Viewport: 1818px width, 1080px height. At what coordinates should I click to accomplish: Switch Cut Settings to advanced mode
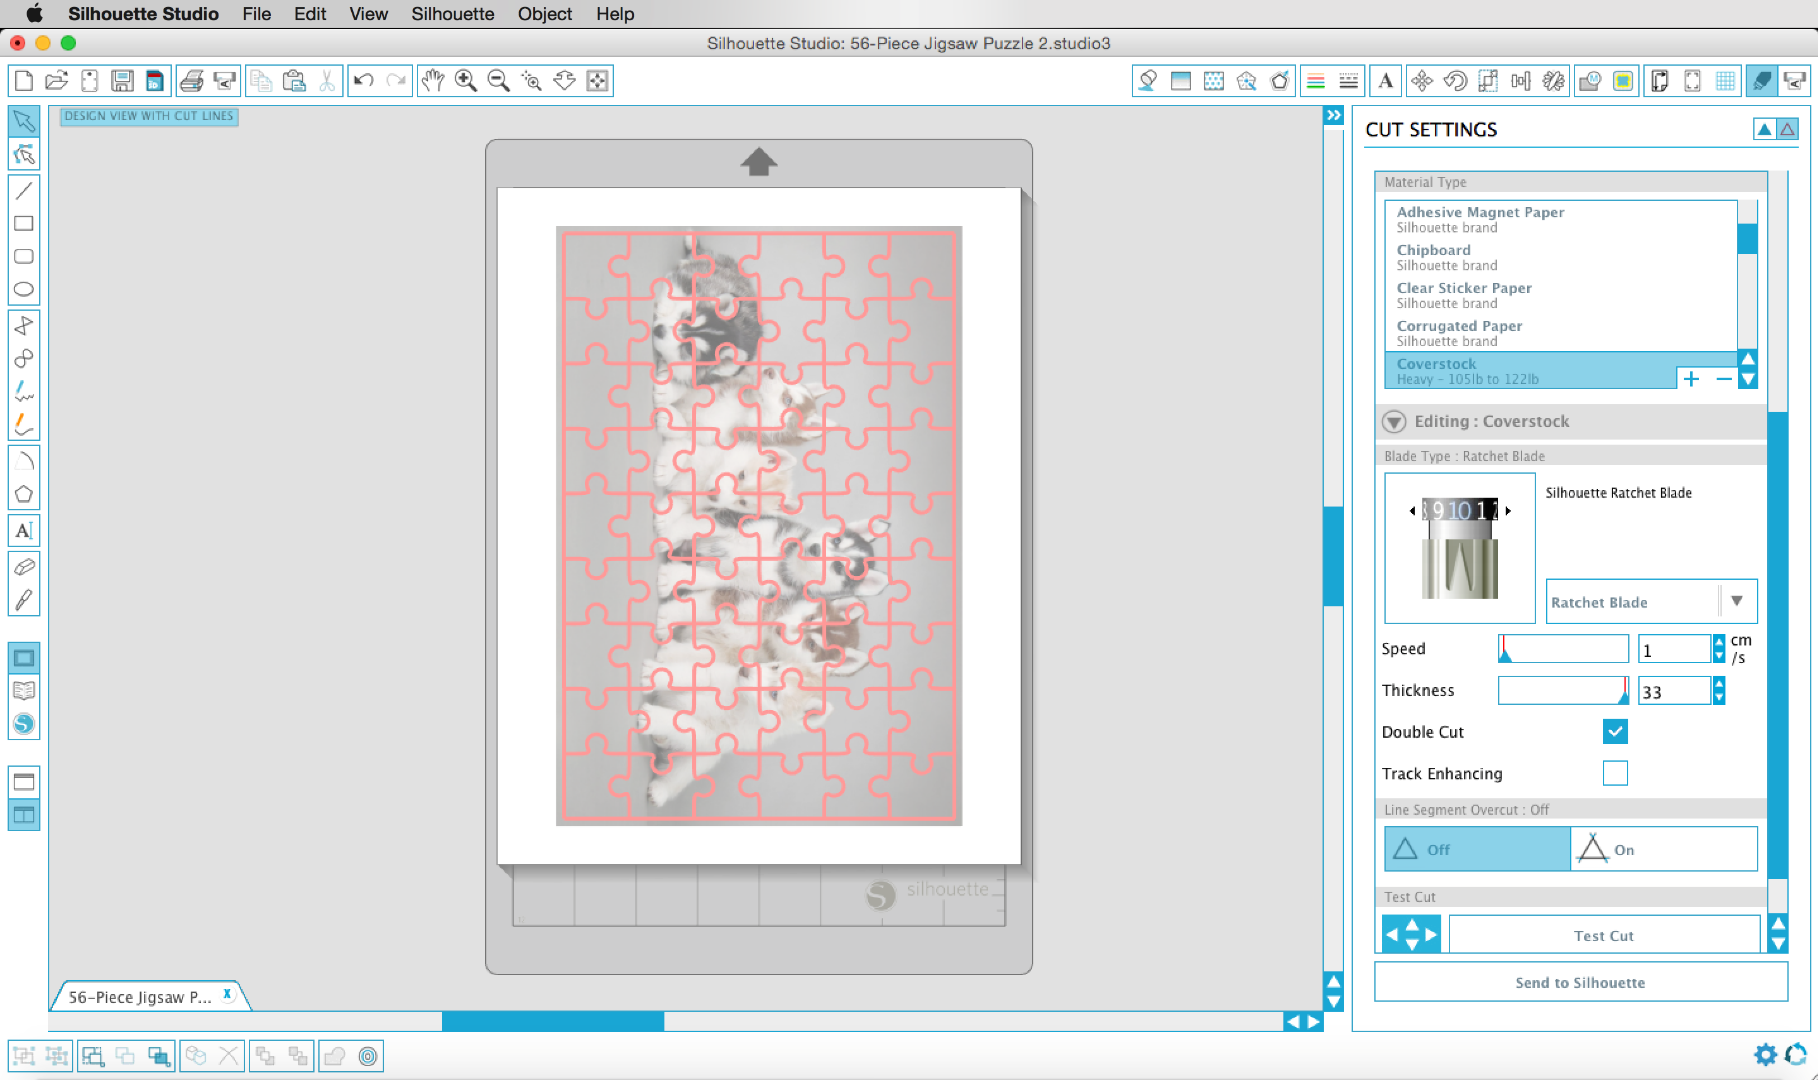[1787, 129]
